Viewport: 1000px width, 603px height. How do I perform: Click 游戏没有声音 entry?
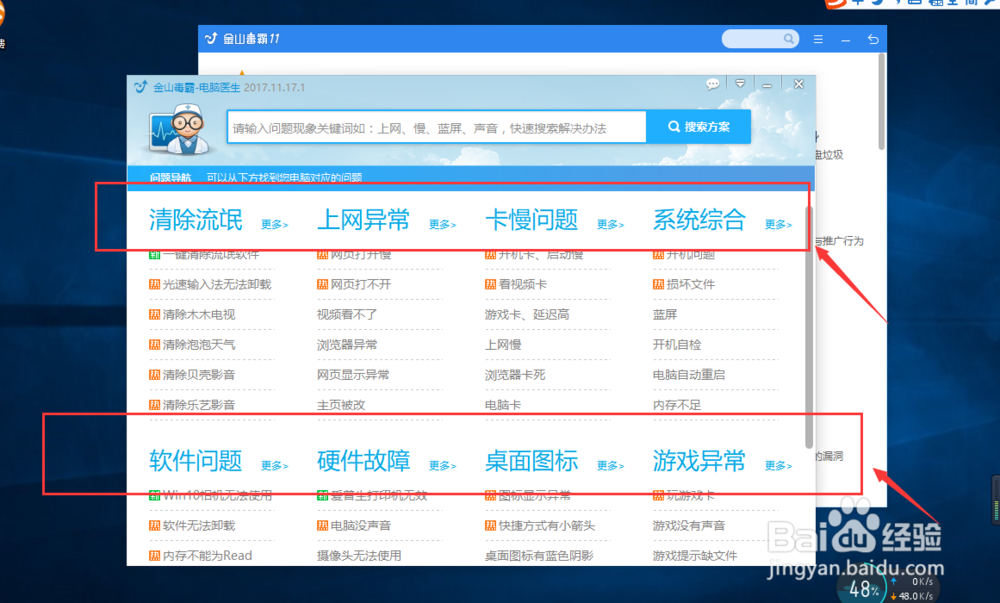[689, 525]
